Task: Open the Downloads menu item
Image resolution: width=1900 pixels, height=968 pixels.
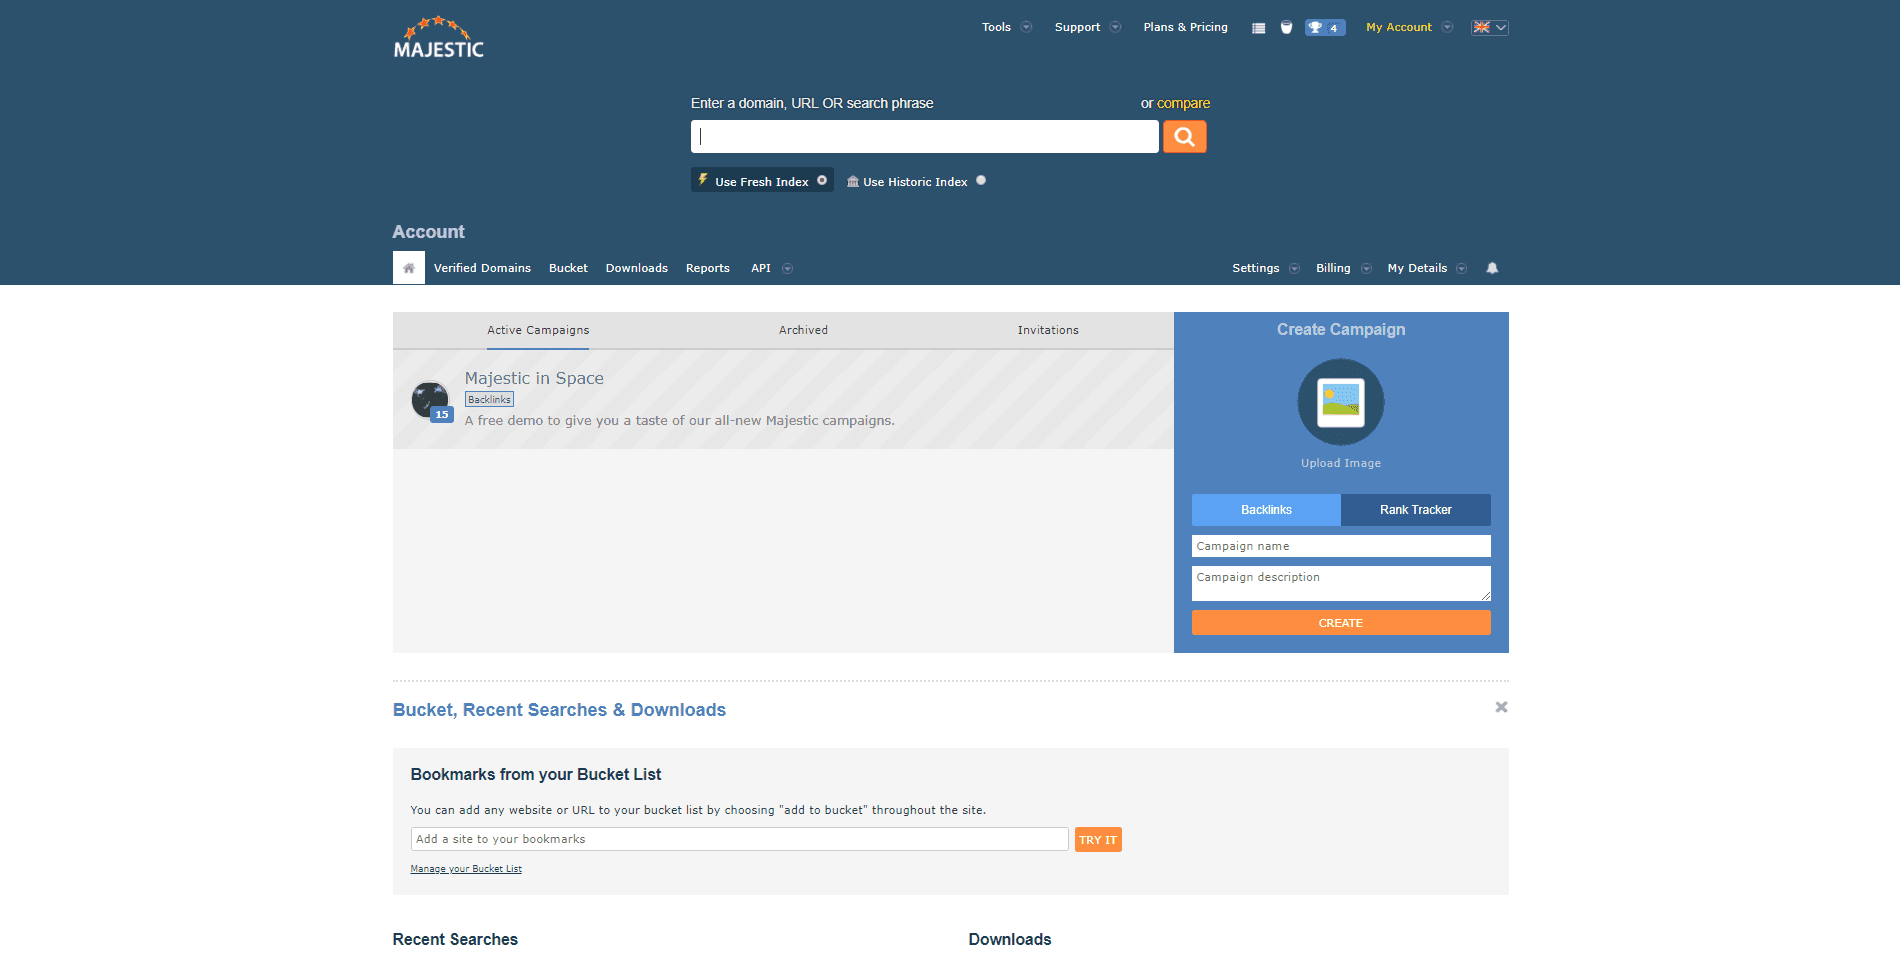Action: (637, 268)
